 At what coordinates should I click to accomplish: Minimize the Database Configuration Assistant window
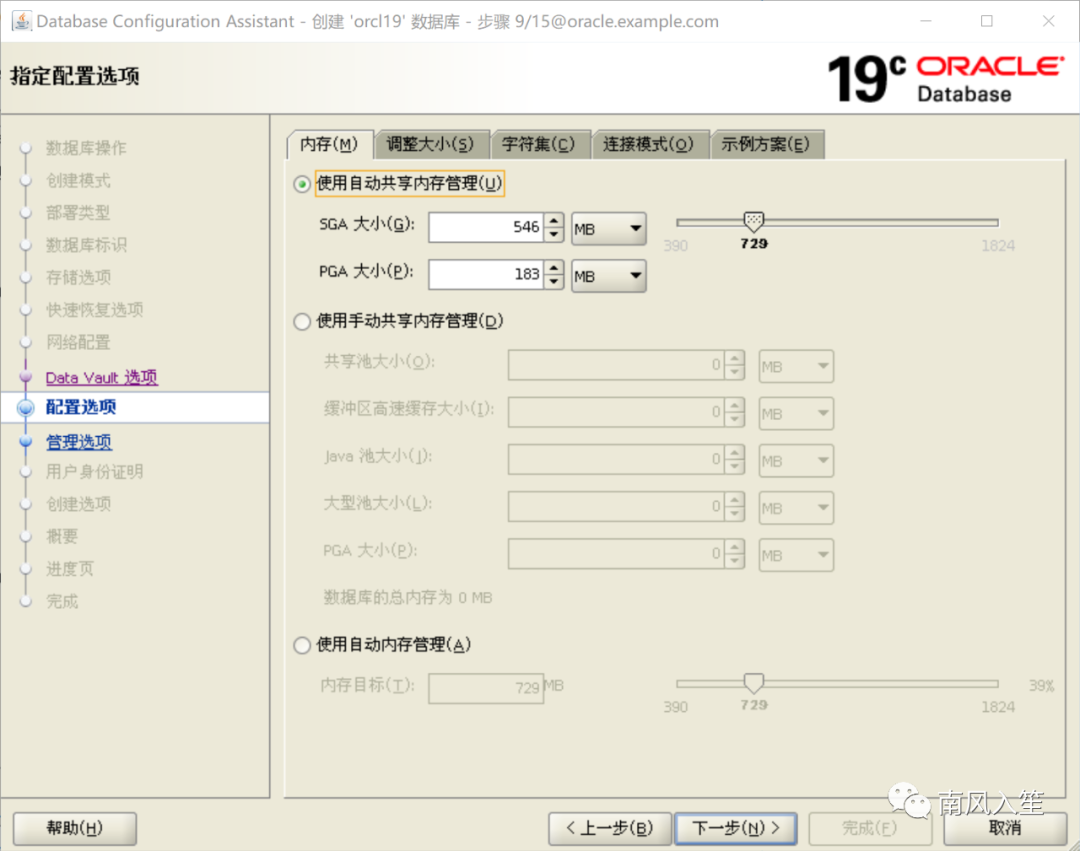926,21
